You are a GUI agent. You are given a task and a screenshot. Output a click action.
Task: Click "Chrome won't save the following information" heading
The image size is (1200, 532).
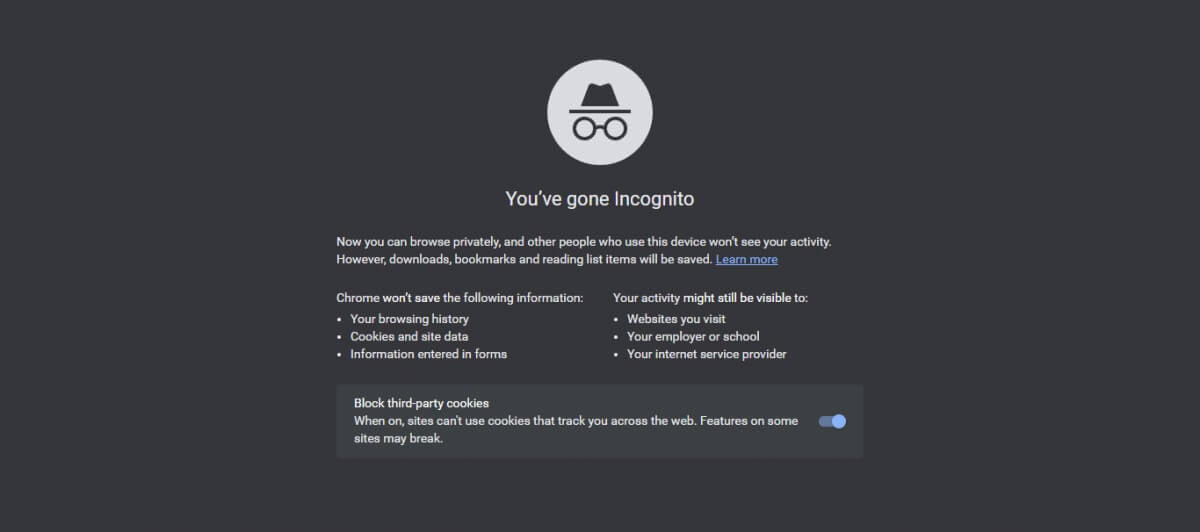tap(459, 298)
